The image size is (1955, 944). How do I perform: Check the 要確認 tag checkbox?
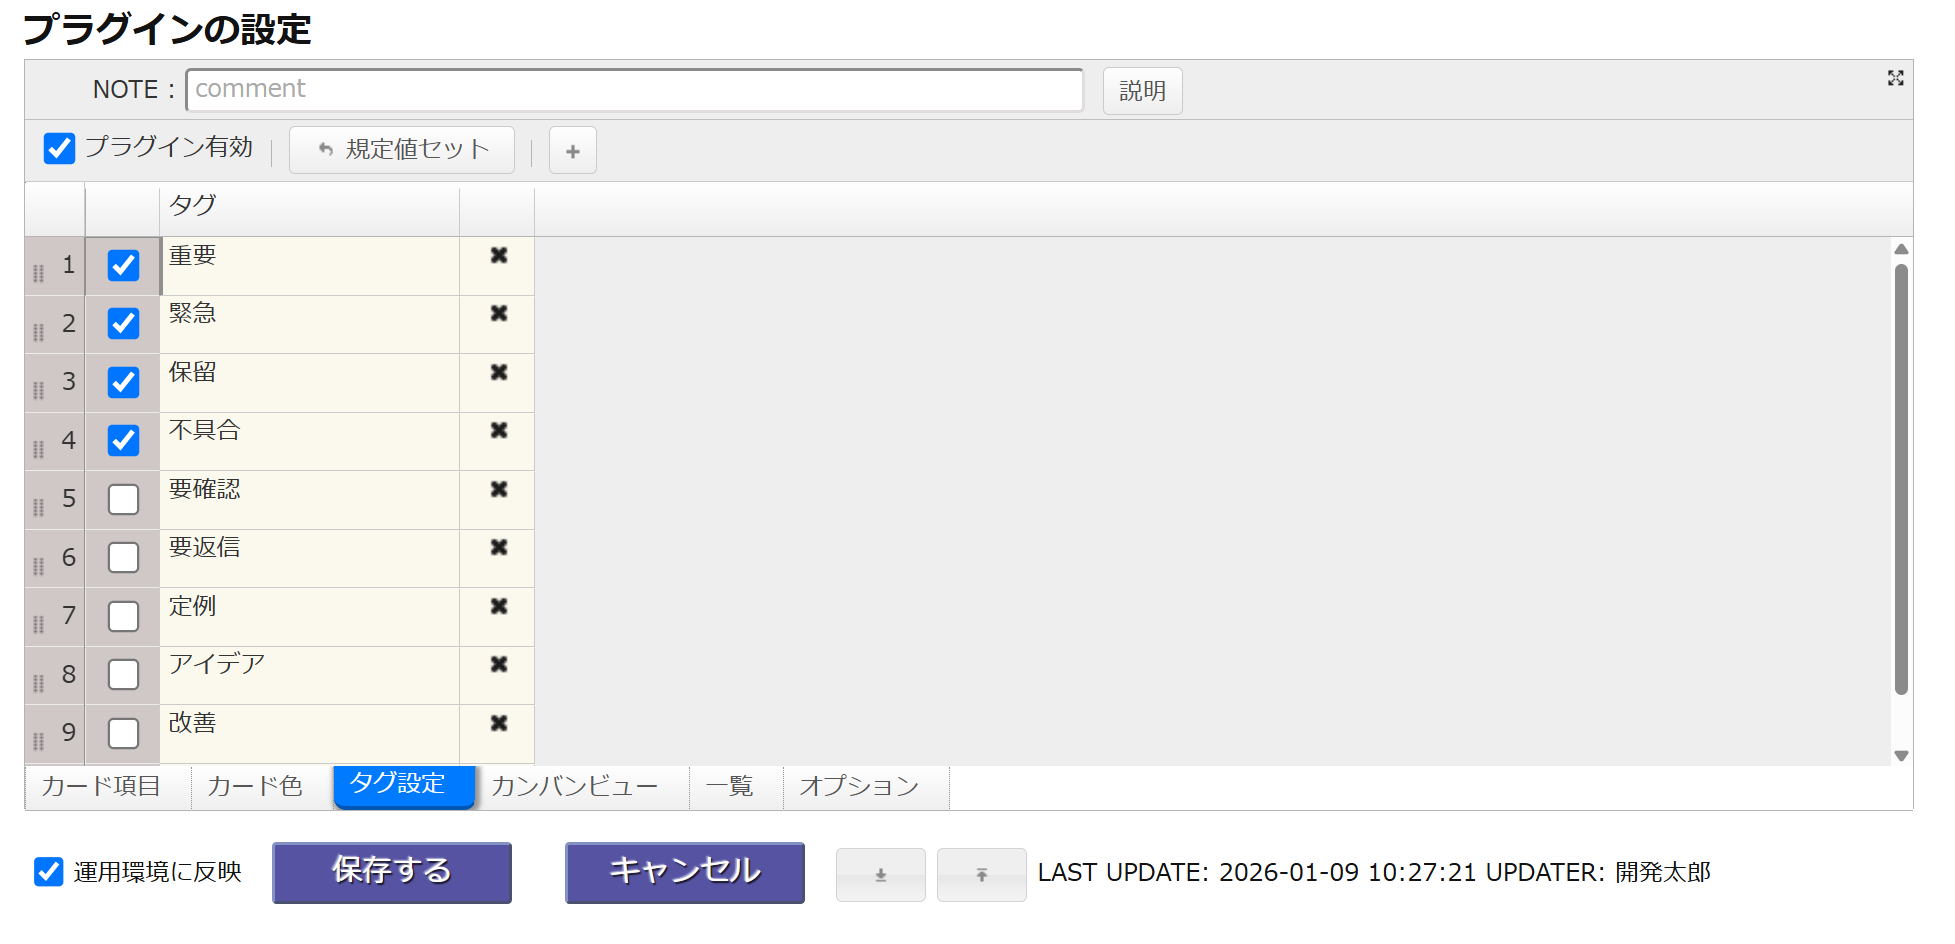pos(123,499)
